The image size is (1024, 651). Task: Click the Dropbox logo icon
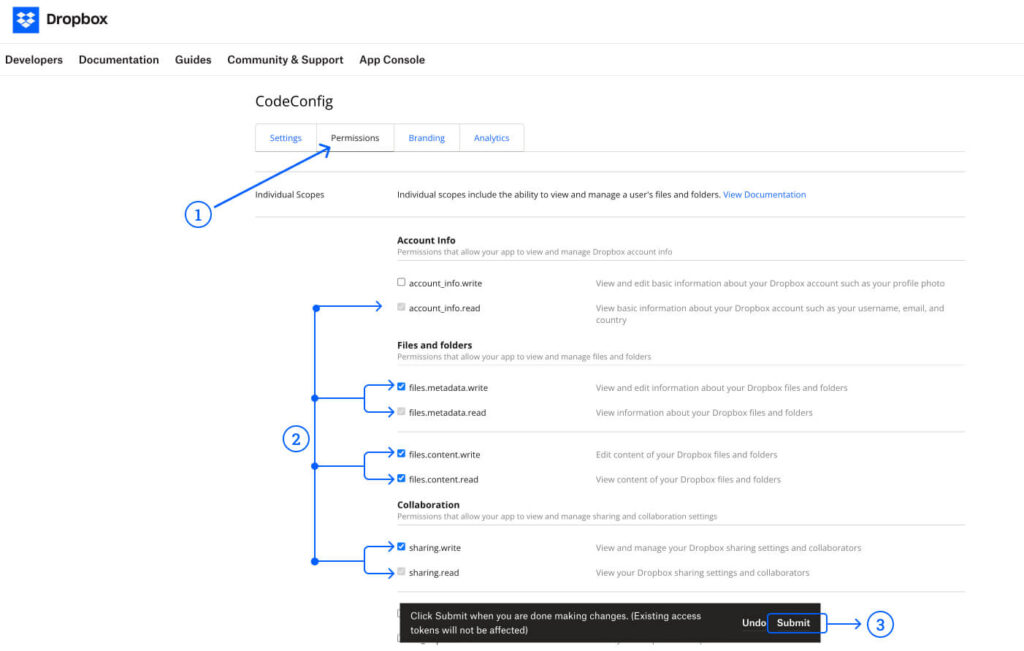[24, 19]
